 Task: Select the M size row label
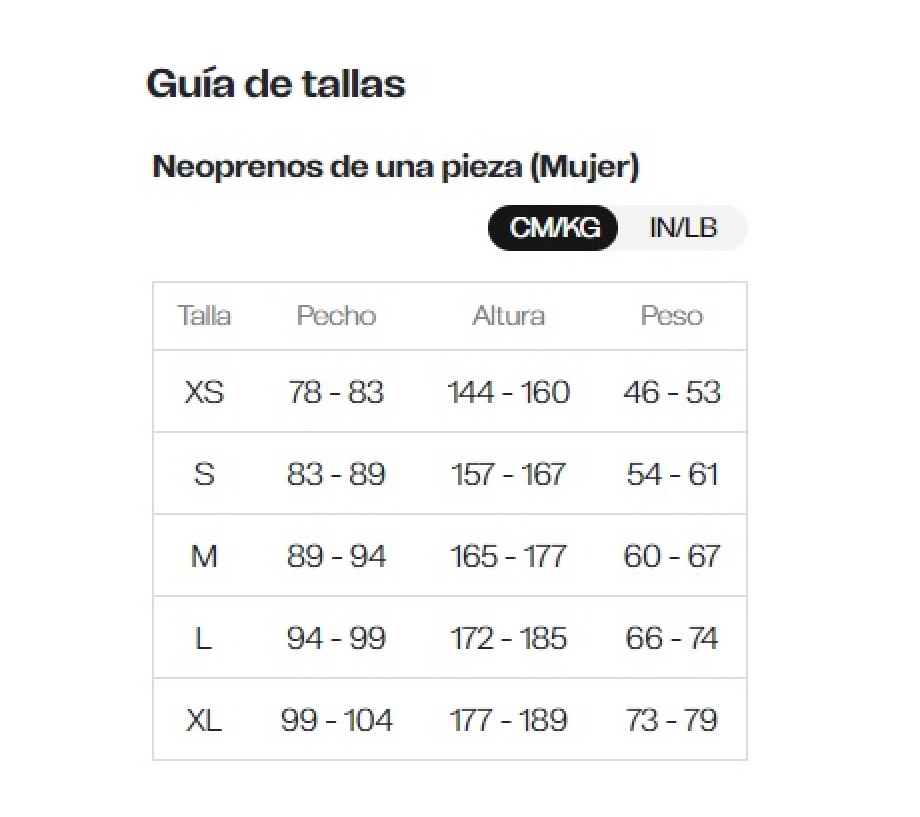(204, 556)
